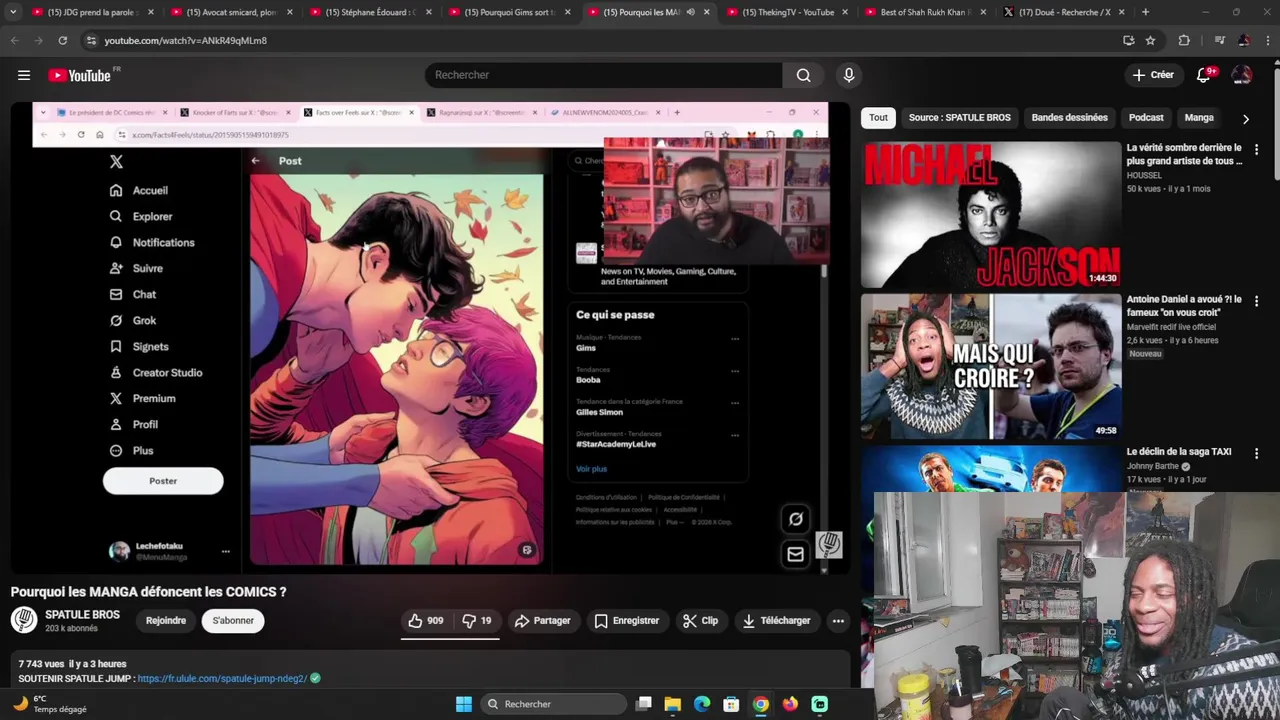Screen dimensions: 1280x720
Task: View site information next to the URL
Action: (91, 40)
